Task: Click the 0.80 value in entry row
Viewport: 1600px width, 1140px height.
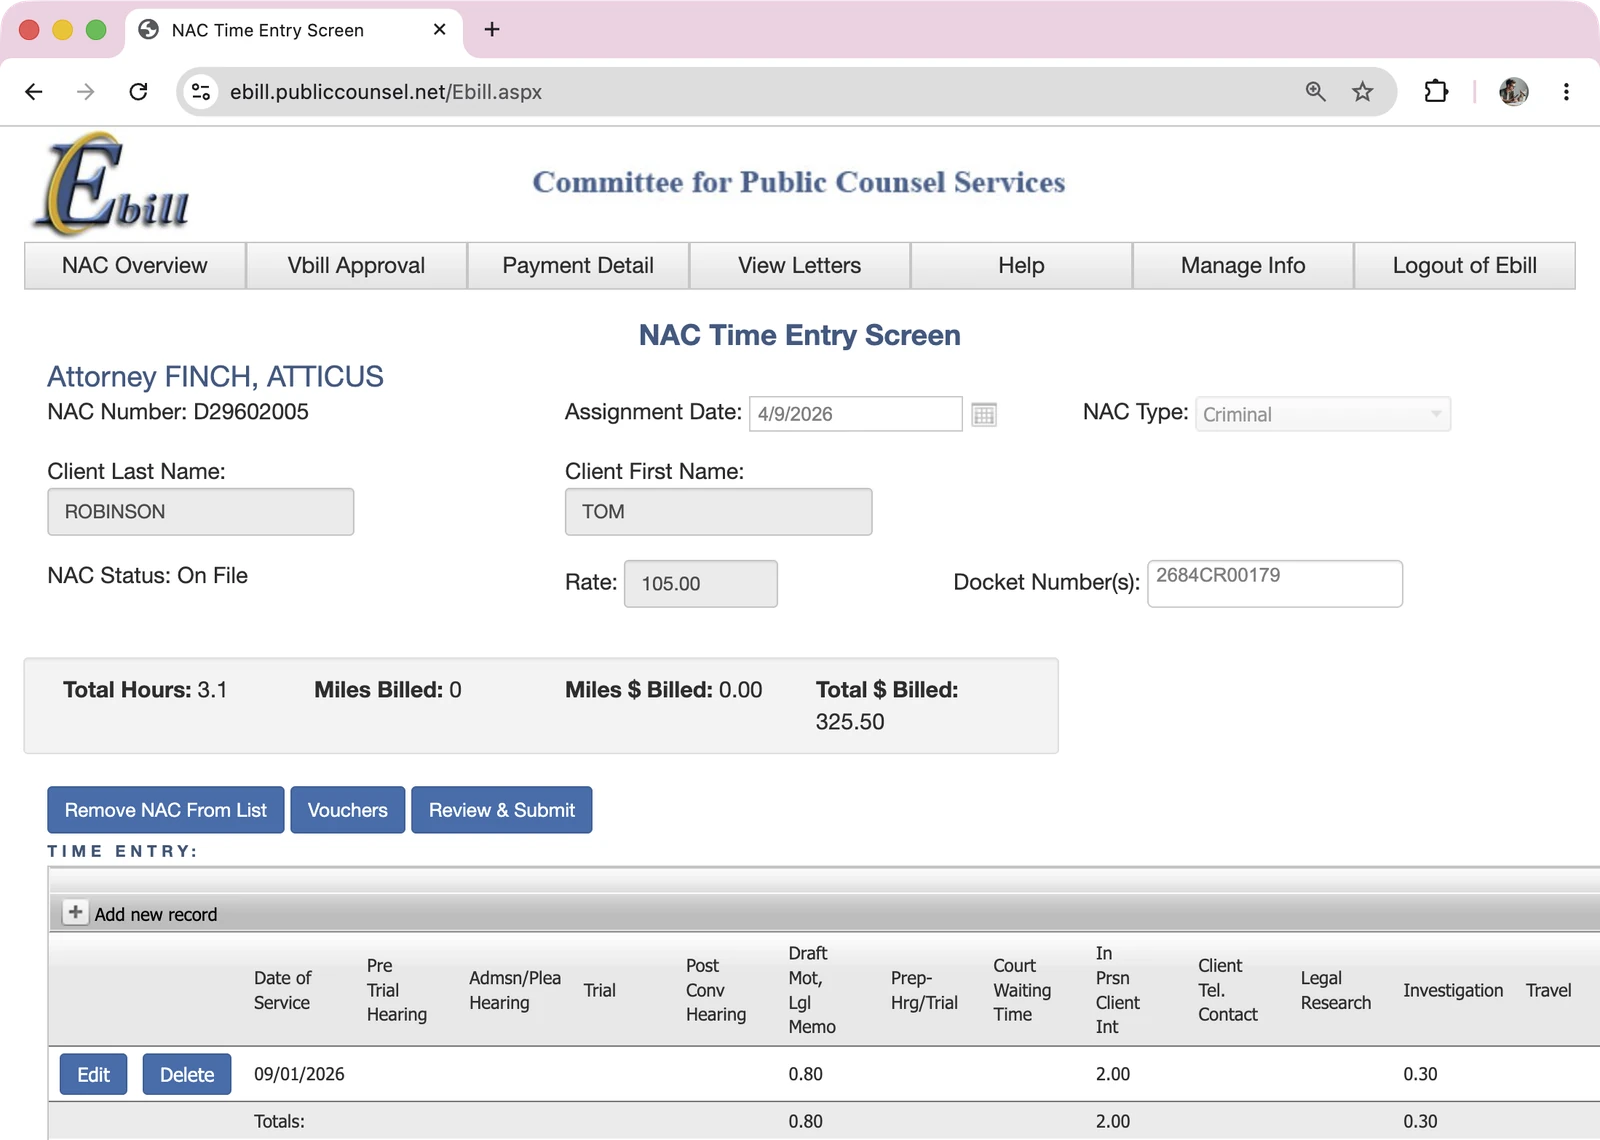Action: [x=805, y=1074]
